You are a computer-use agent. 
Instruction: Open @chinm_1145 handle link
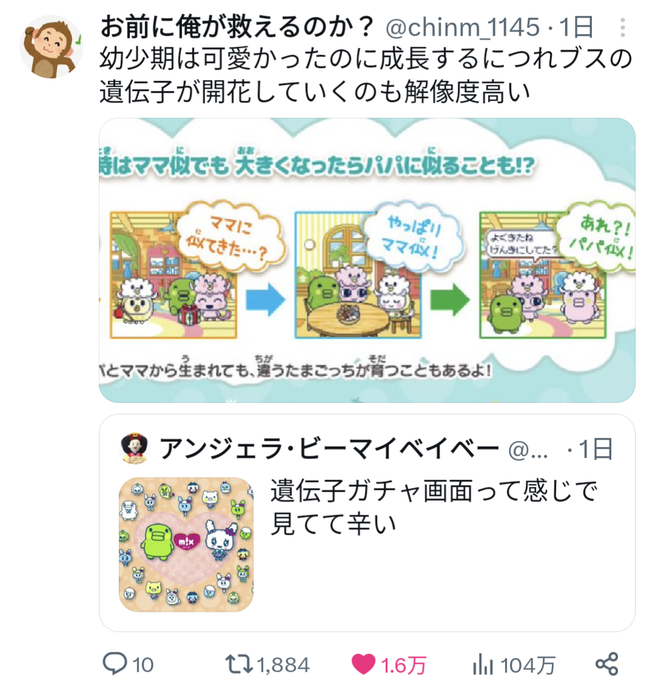tap(462, 28)
